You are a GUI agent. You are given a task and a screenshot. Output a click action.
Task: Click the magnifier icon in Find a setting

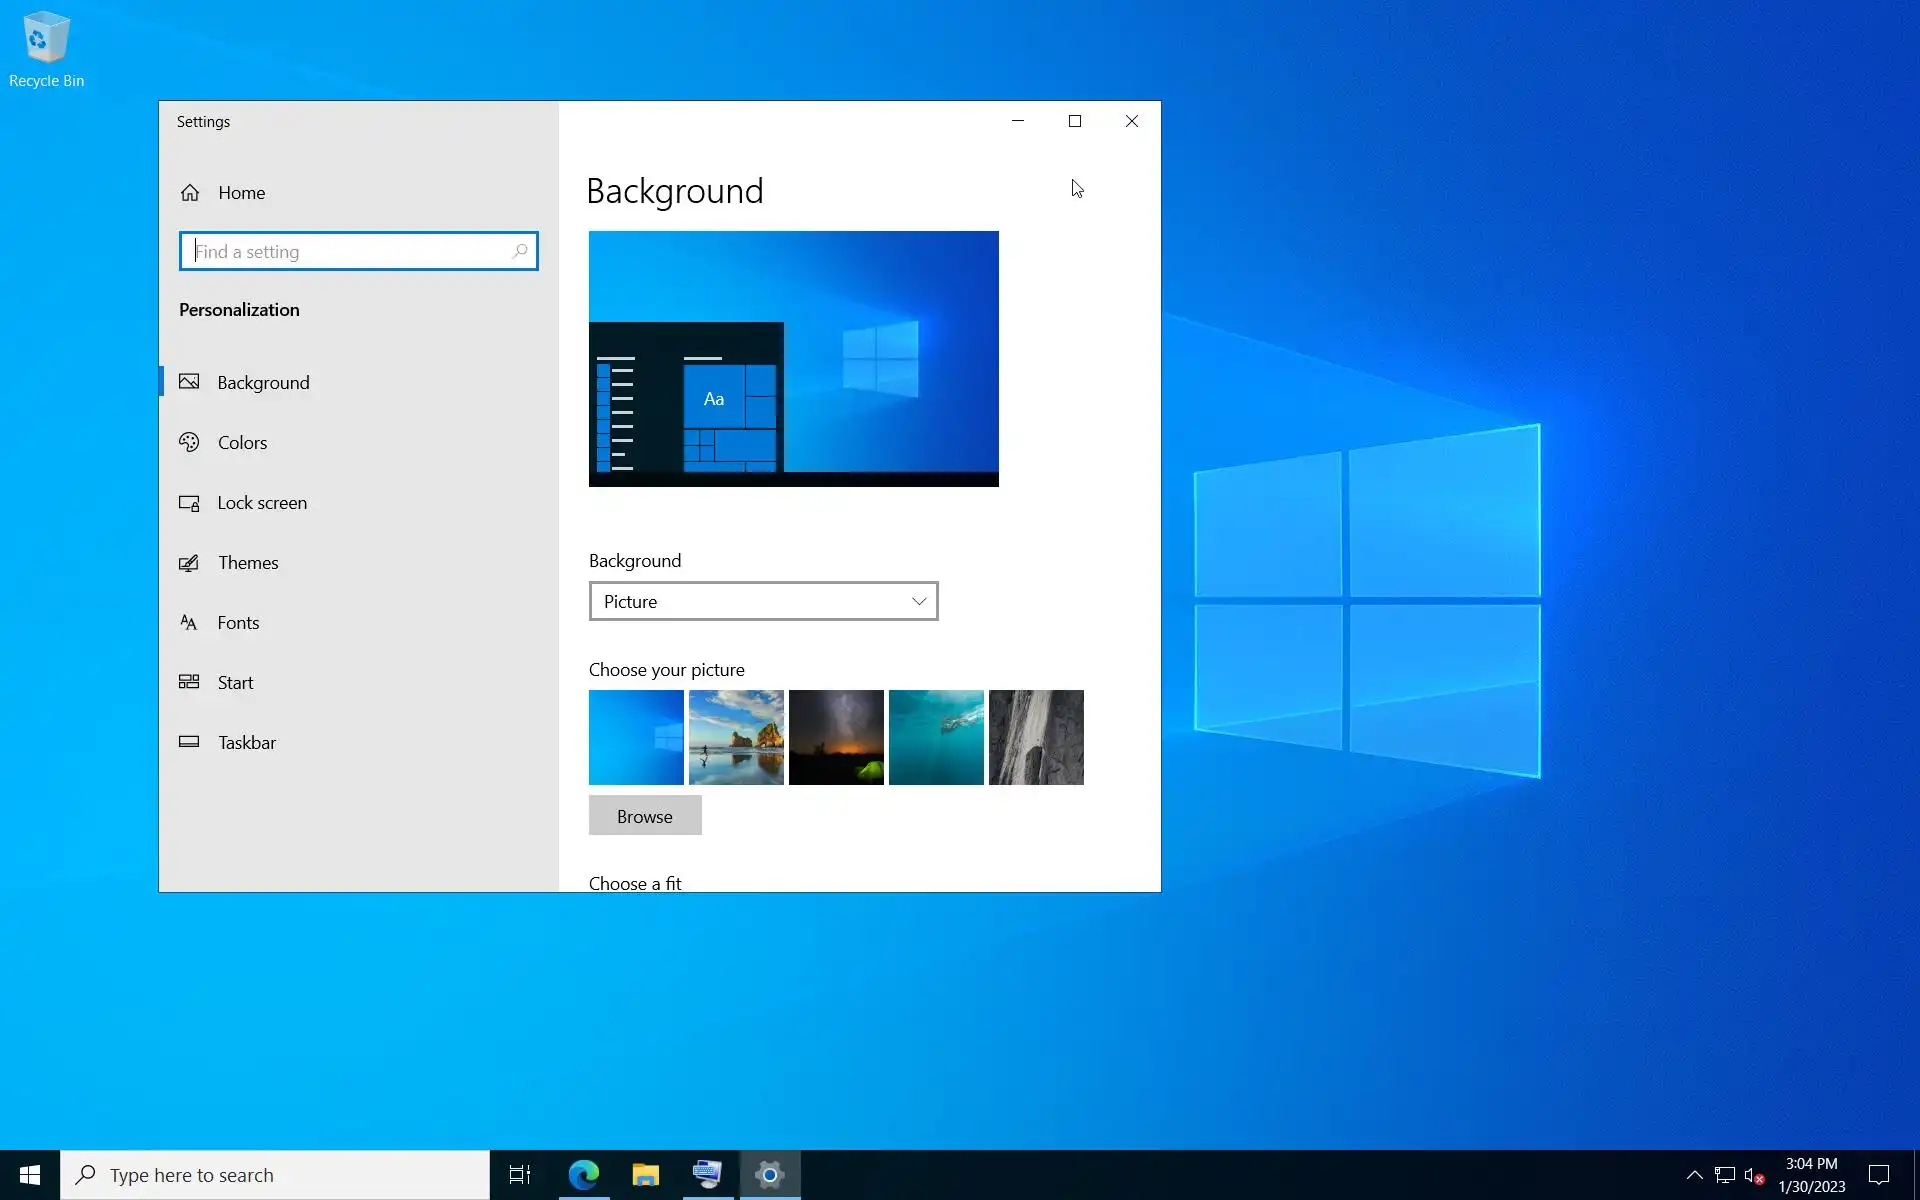519,251
